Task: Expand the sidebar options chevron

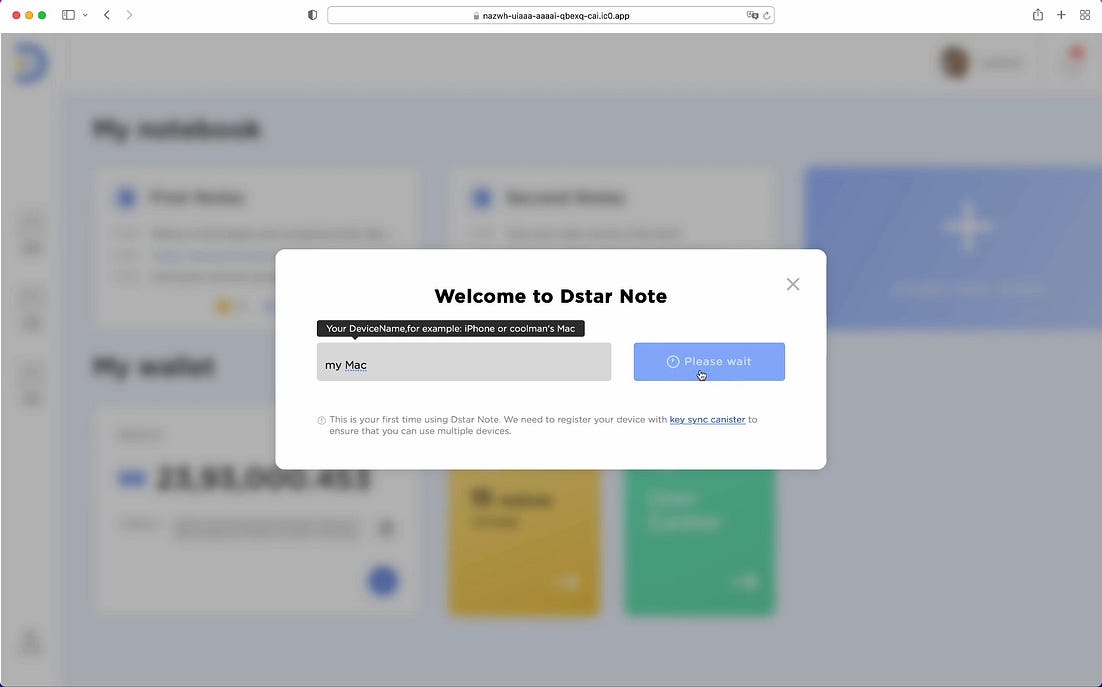Action: coord(85,15)
